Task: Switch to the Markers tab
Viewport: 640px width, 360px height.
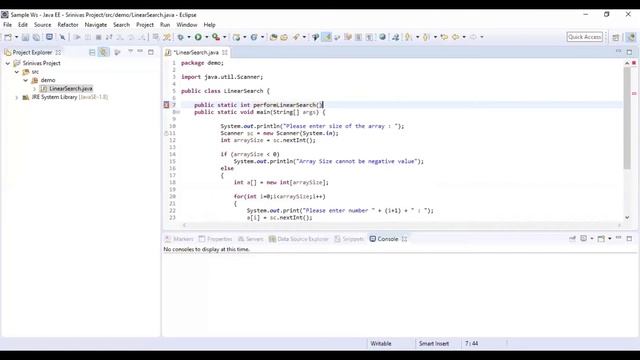Action: 179,239
